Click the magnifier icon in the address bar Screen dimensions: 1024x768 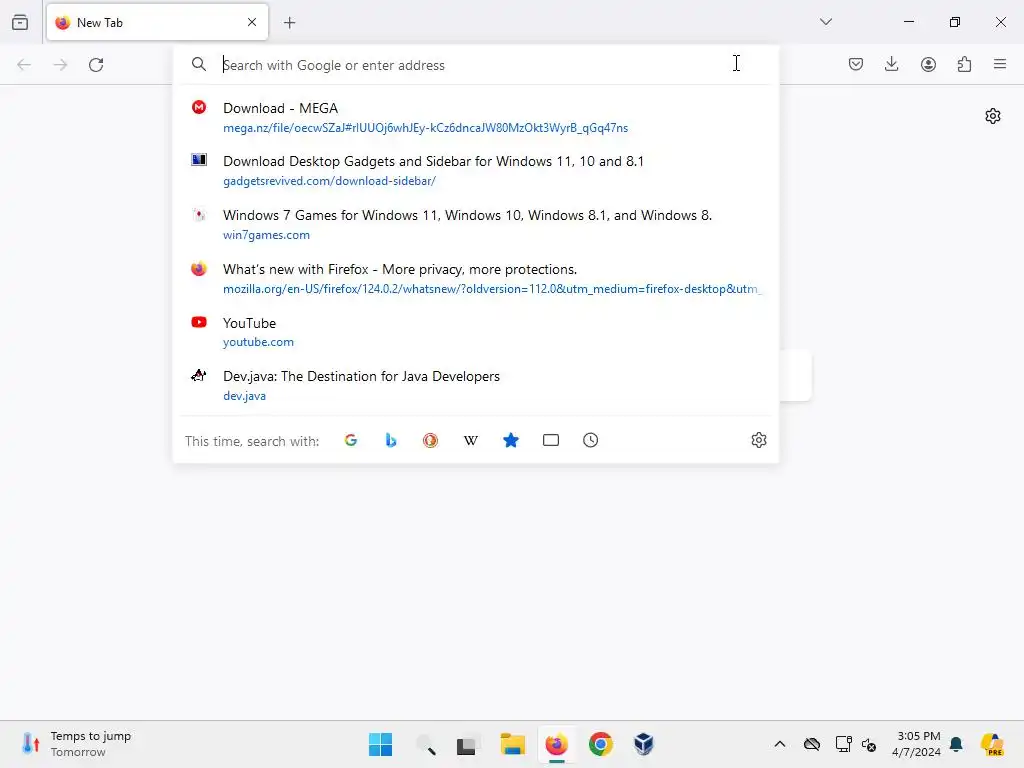199,64
